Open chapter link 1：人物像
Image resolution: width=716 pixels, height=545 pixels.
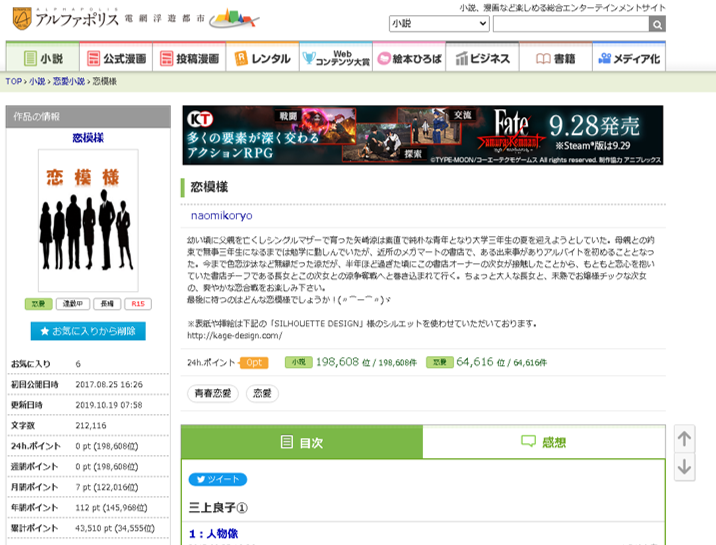[x=213, y=534]
